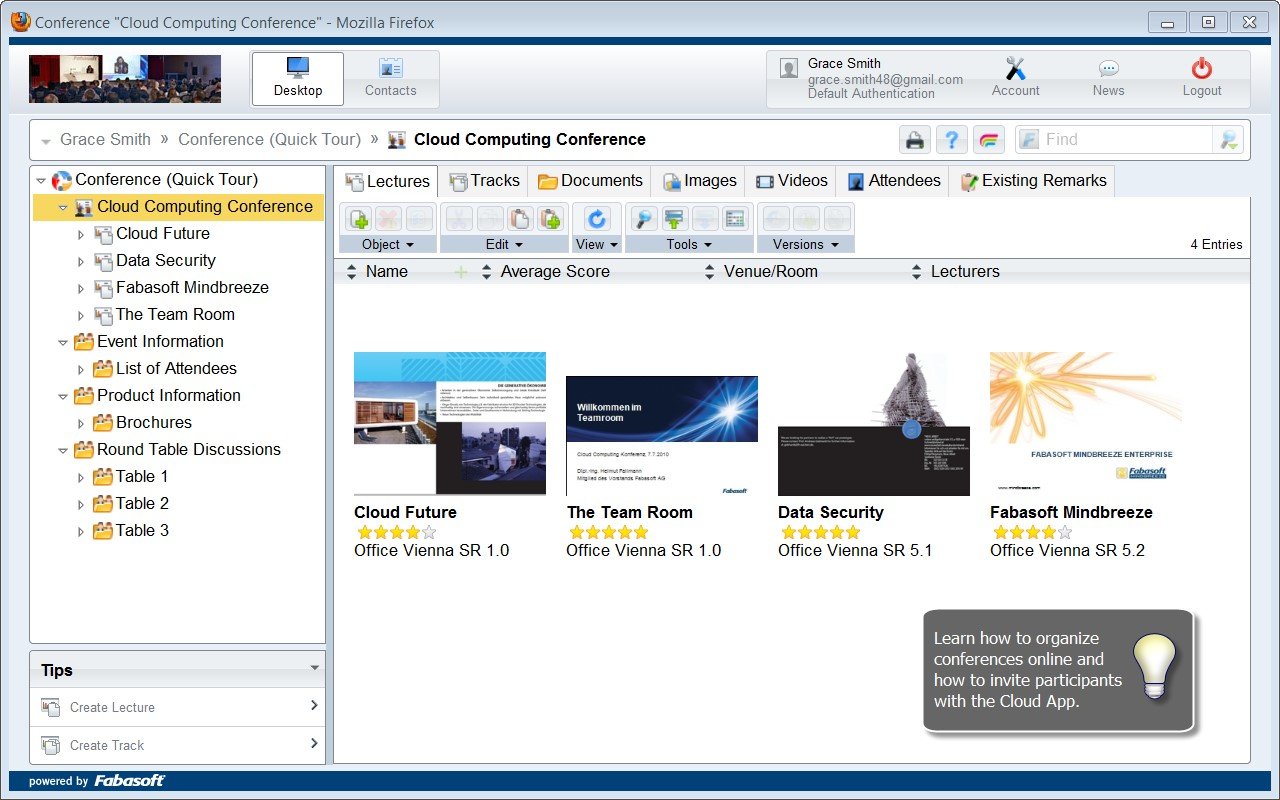Click the Fabasoft logo in the footer

(130, 780)
